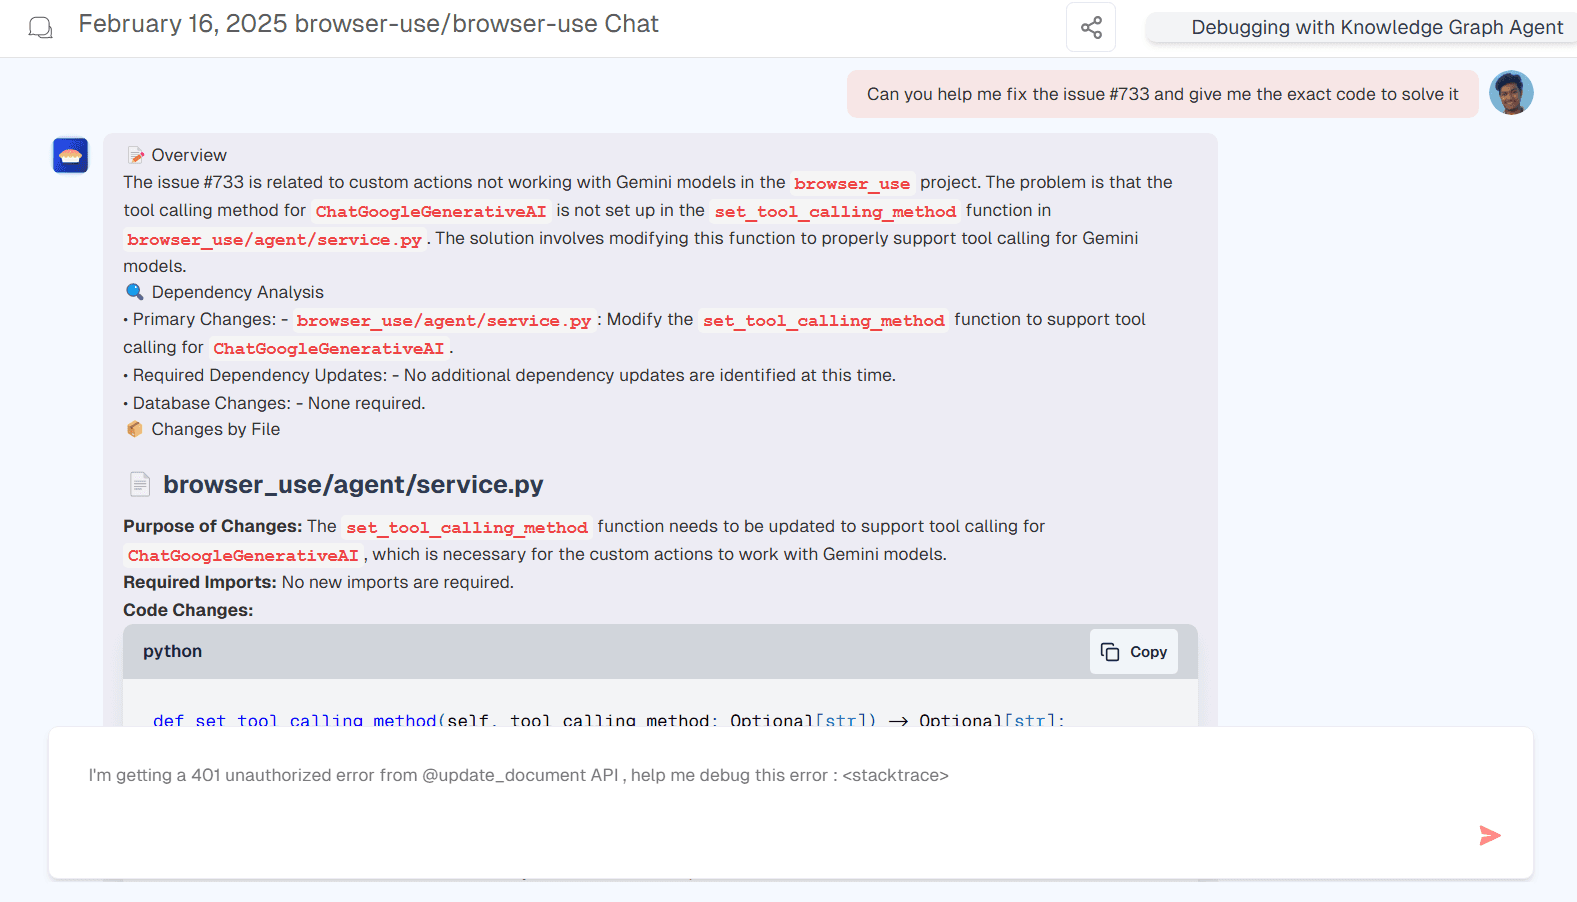Click the Dependency Analysis magnifier icon
Screen dimensions: 1577x902
coord(134,292)
